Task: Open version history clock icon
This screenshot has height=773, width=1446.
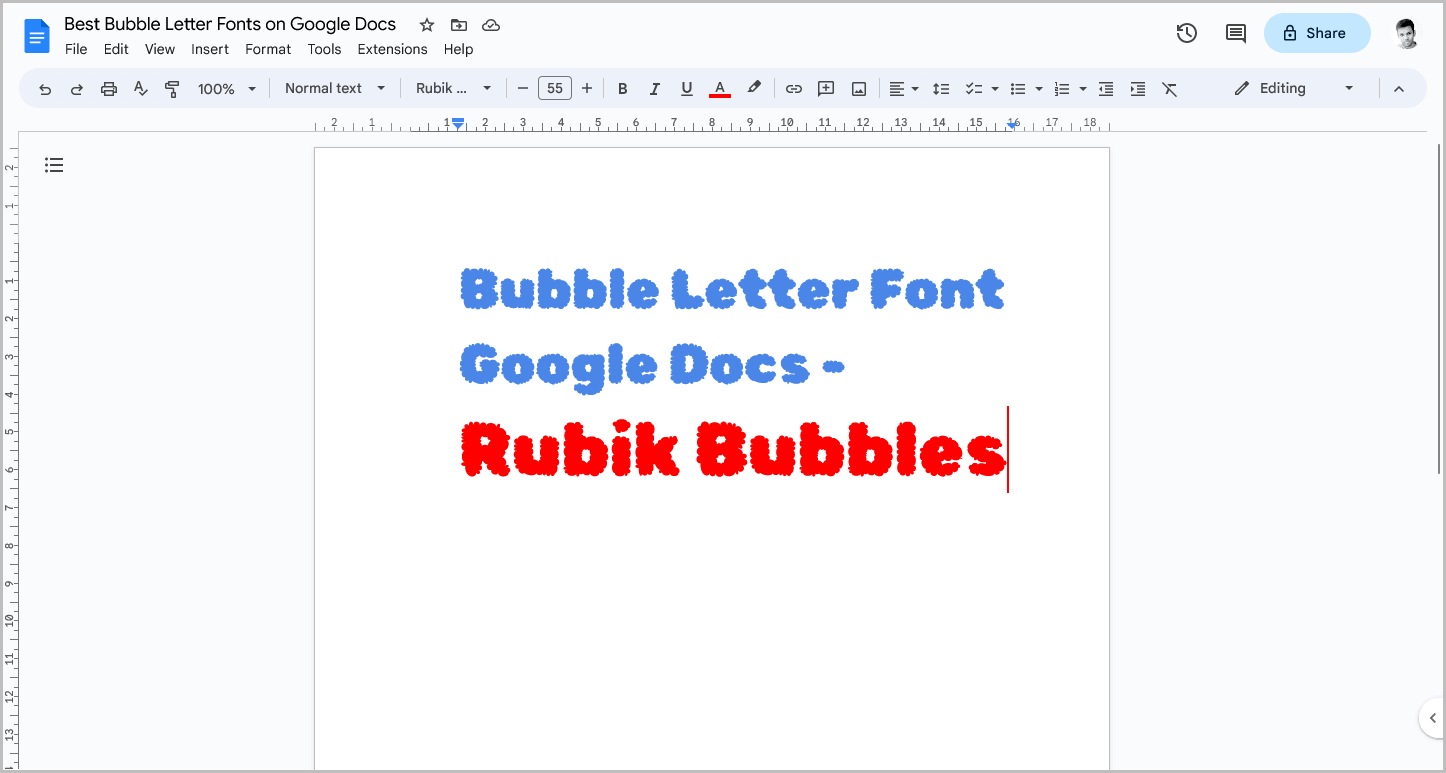Action: coord(1187,33)
